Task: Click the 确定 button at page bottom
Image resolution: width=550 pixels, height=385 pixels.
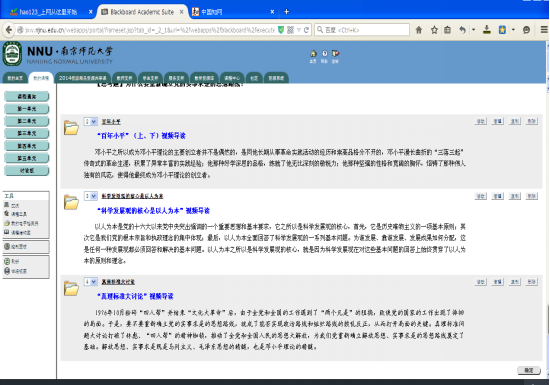Action: [x=529, y=370]
